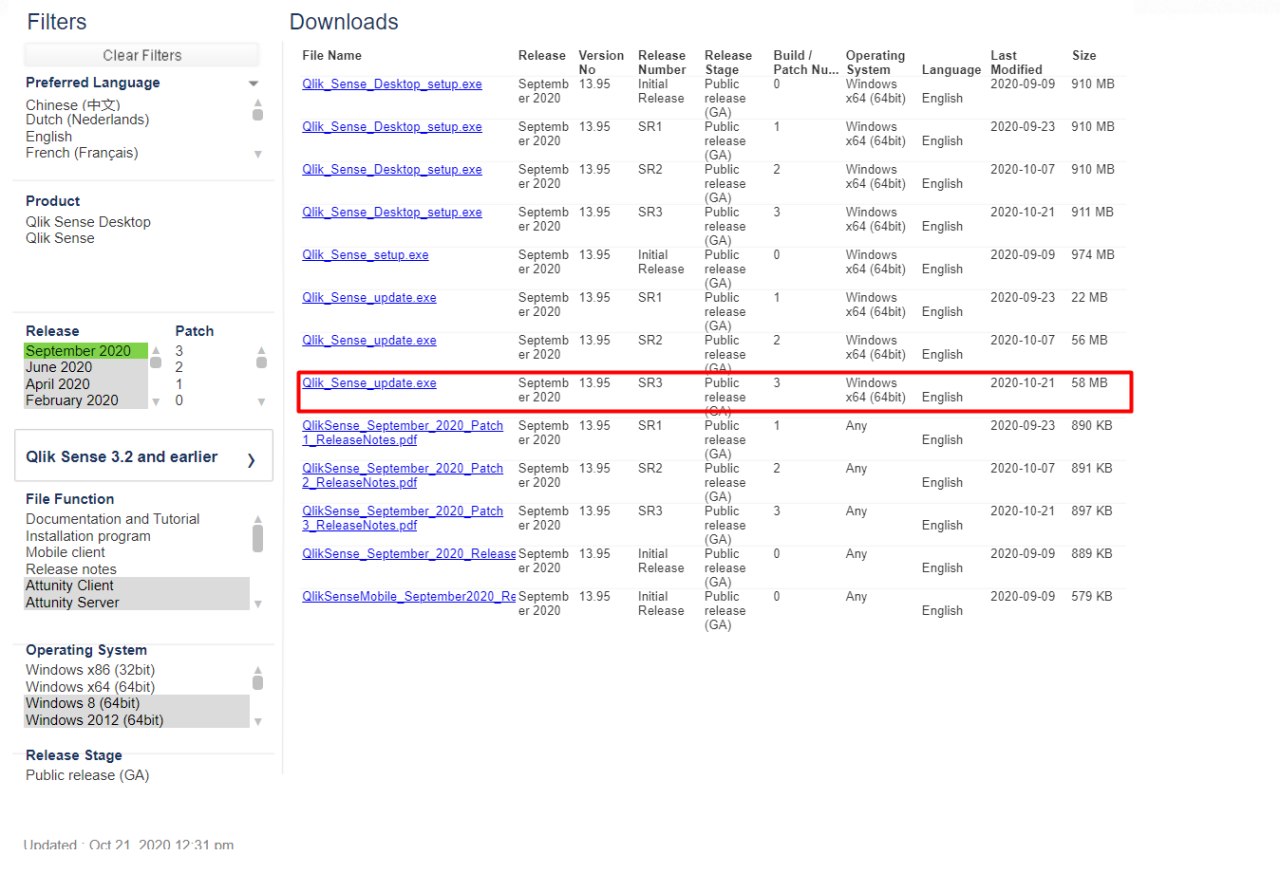
Task: Select Windows 2012 (64bit) operating system
Action: coord(137,720)
